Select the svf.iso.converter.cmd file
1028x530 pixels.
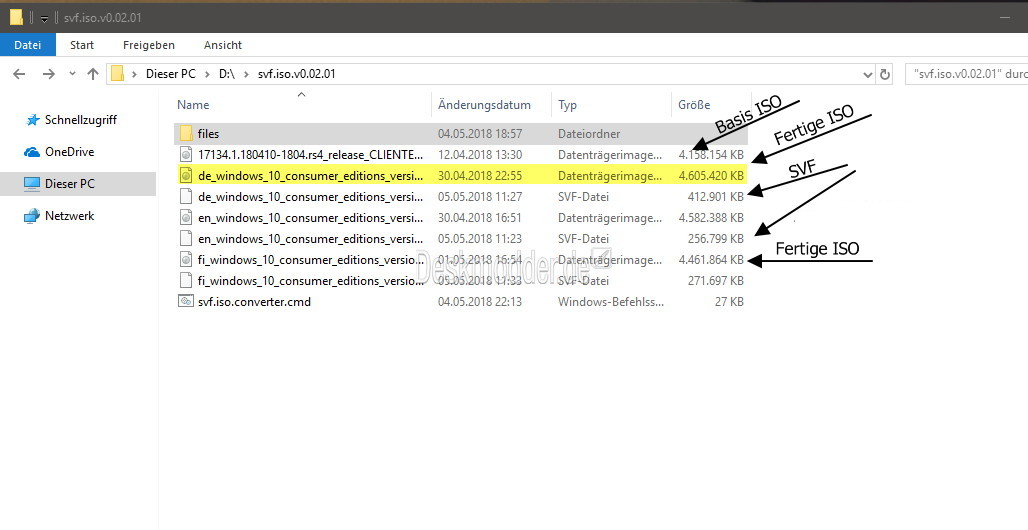461,302
